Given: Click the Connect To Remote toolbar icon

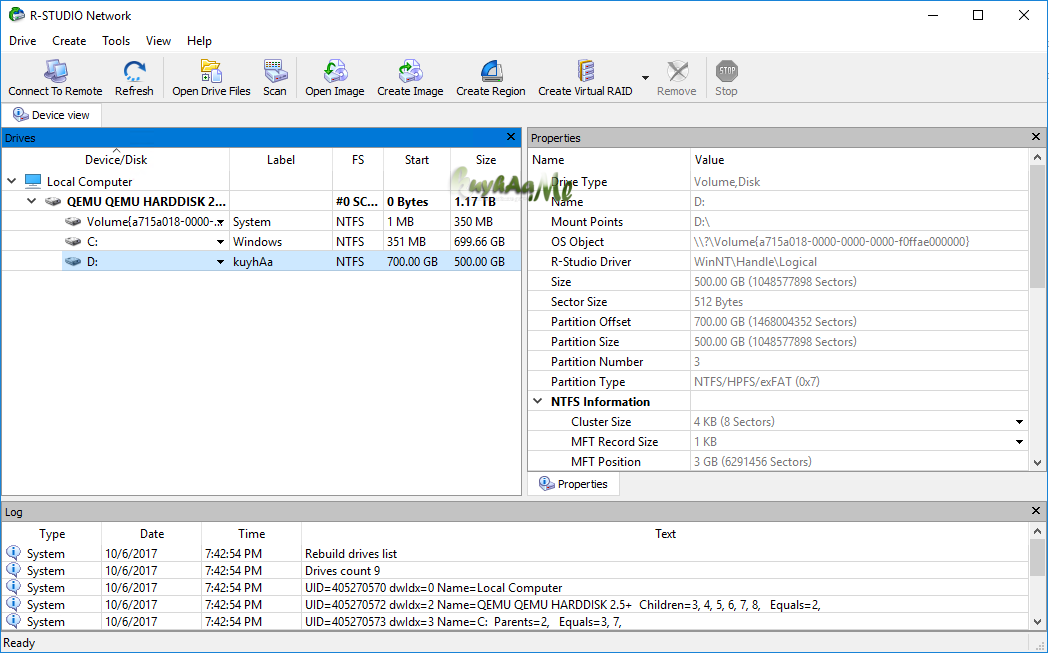Looking at the screenshot, I should tap(56, 70).
